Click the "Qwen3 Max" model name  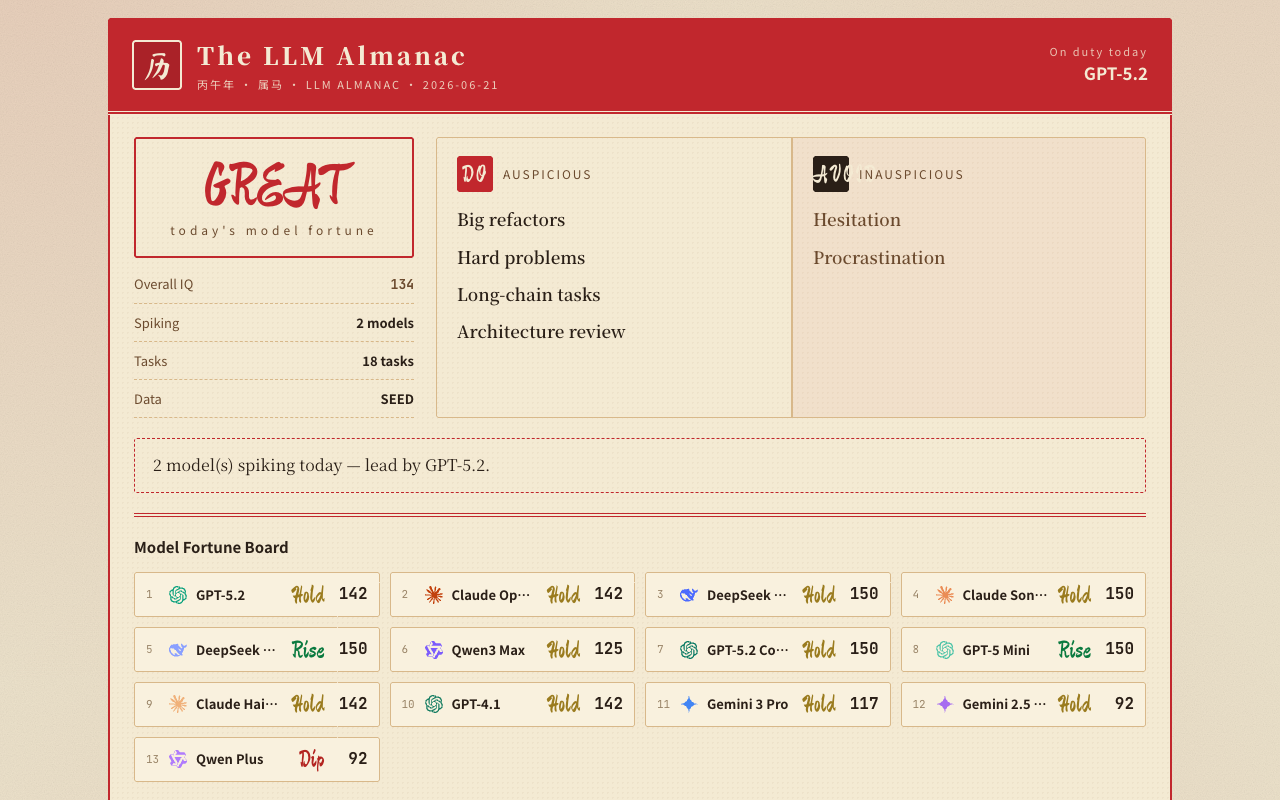[488, 650]
